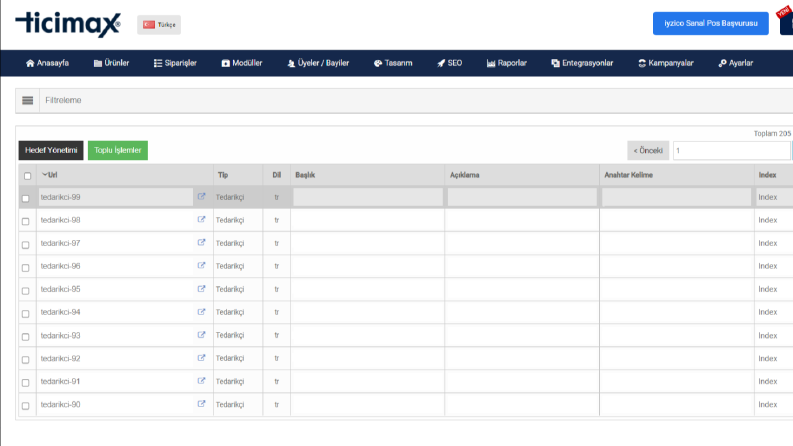The height and width of the screenshot is (446, 793).
Task: Open the Siparişler menu
Action: coord(175,63)
